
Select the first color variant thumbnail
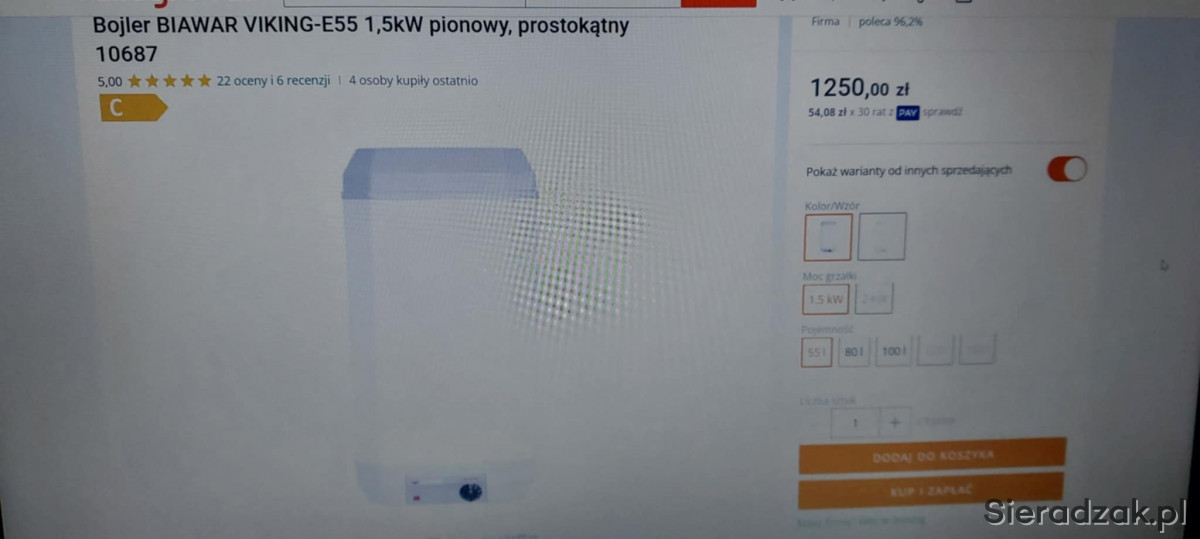coord(827,237)
